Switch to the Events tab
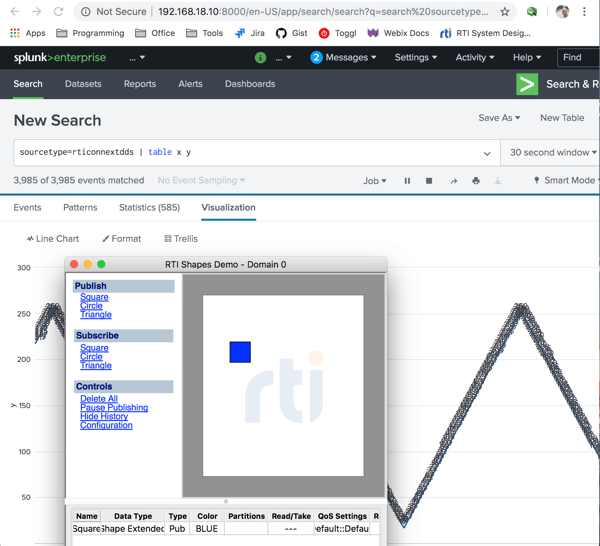Image resolution: width=600 pixels, height=546 pixels. tap(27, 207)
